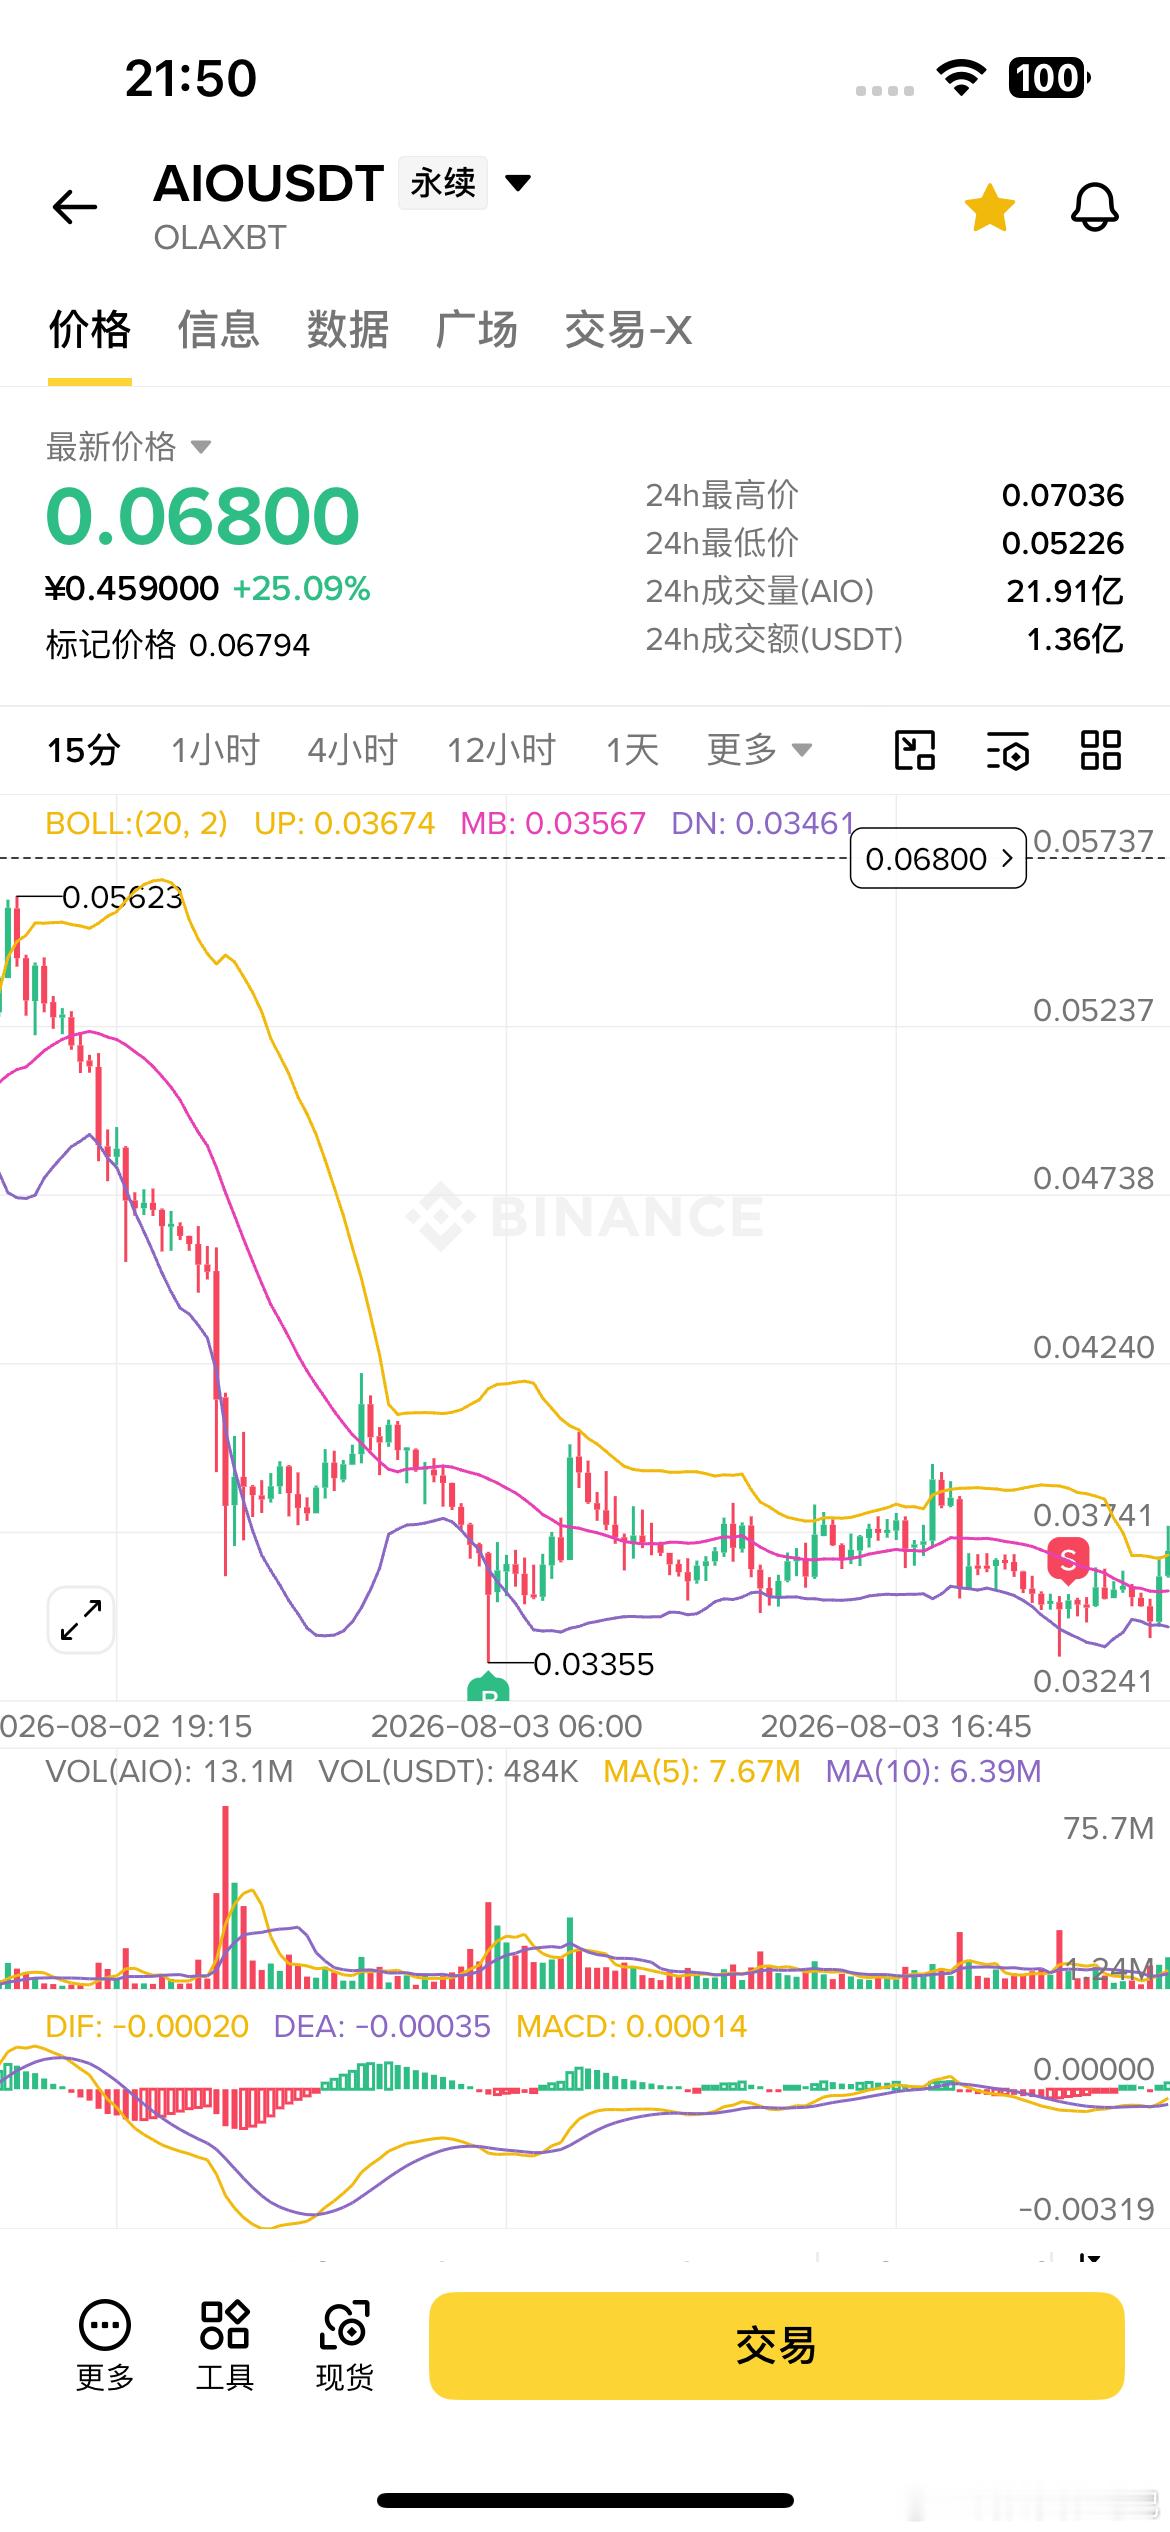The height and width of the screenshot is (2532, 1170).
Task: Tap the OLAXBT subtitle
Action: (220, 238)
